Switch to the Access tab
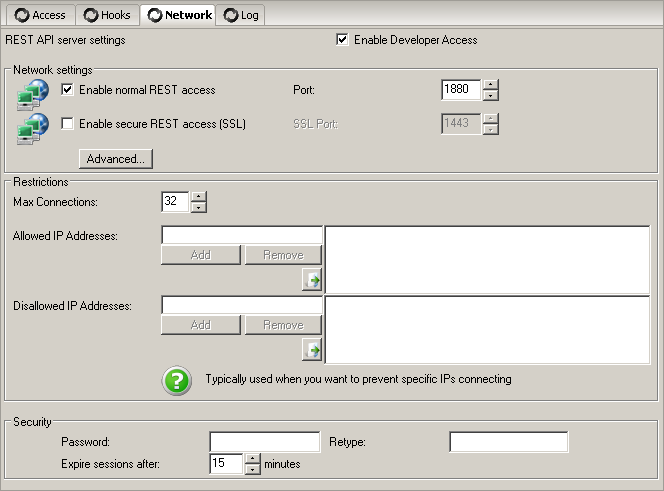This screenshot has width=664, height=491. 38,15
